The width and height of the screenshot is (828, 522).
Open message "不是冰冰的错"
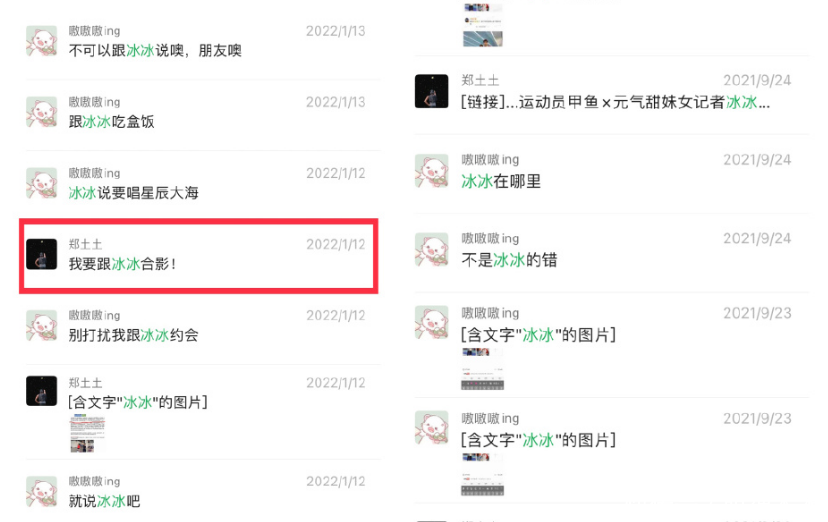[611, 253]
